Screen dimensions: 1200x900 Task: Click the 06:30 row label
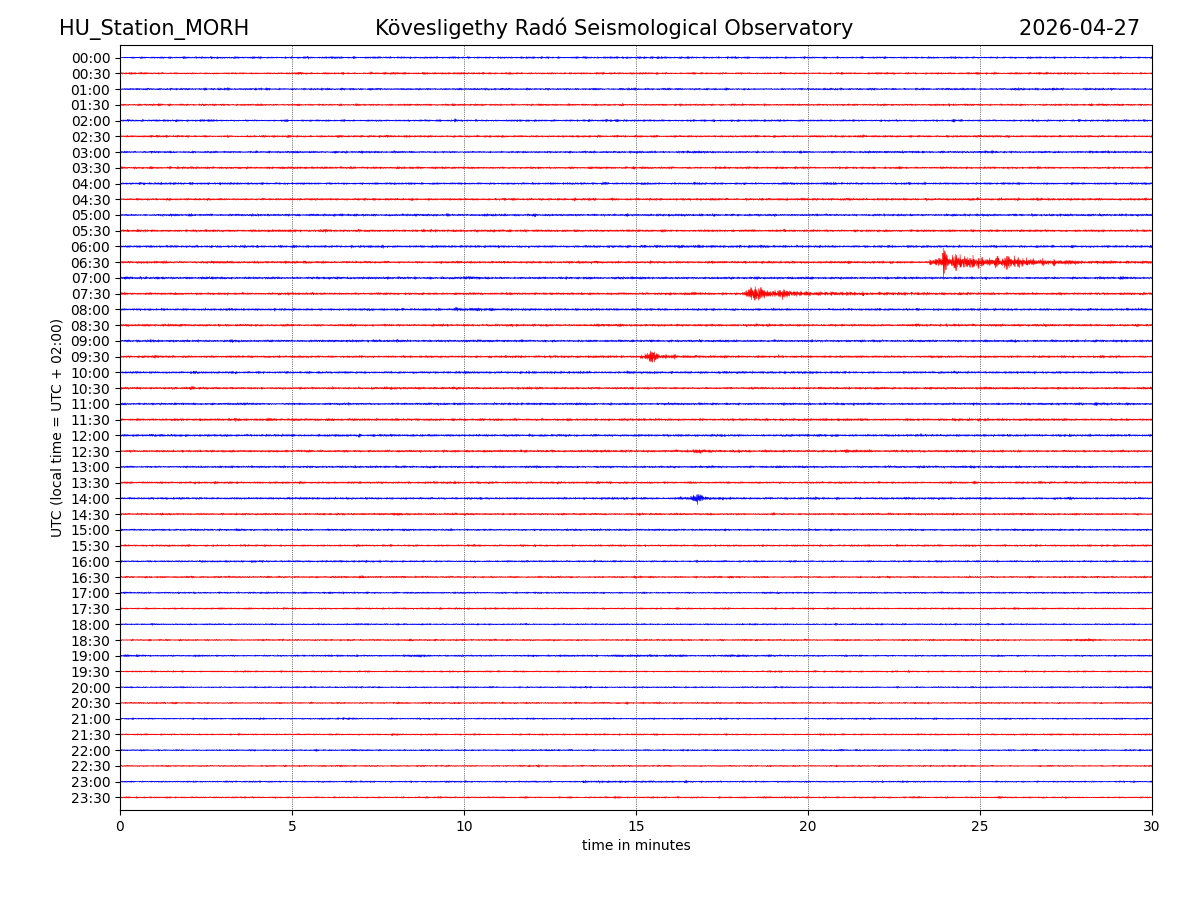91,263
